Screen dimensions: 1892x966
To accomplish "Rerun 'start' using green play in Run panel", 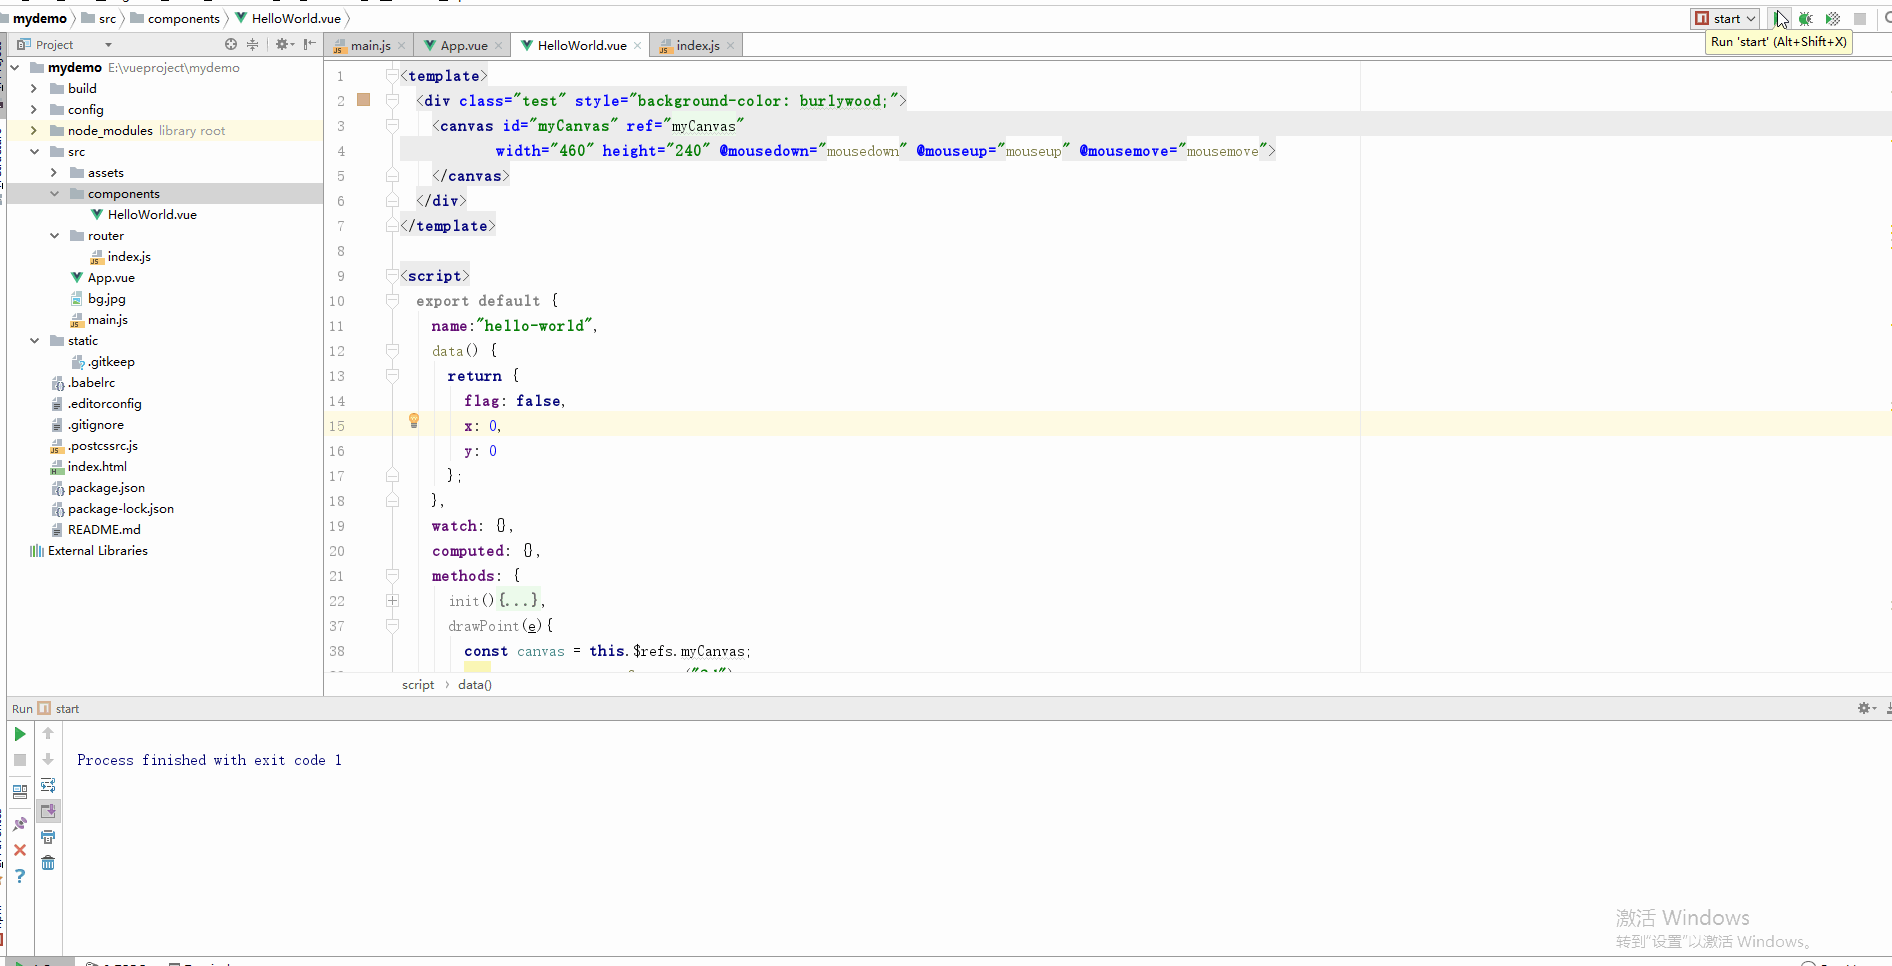I will 20,734.
